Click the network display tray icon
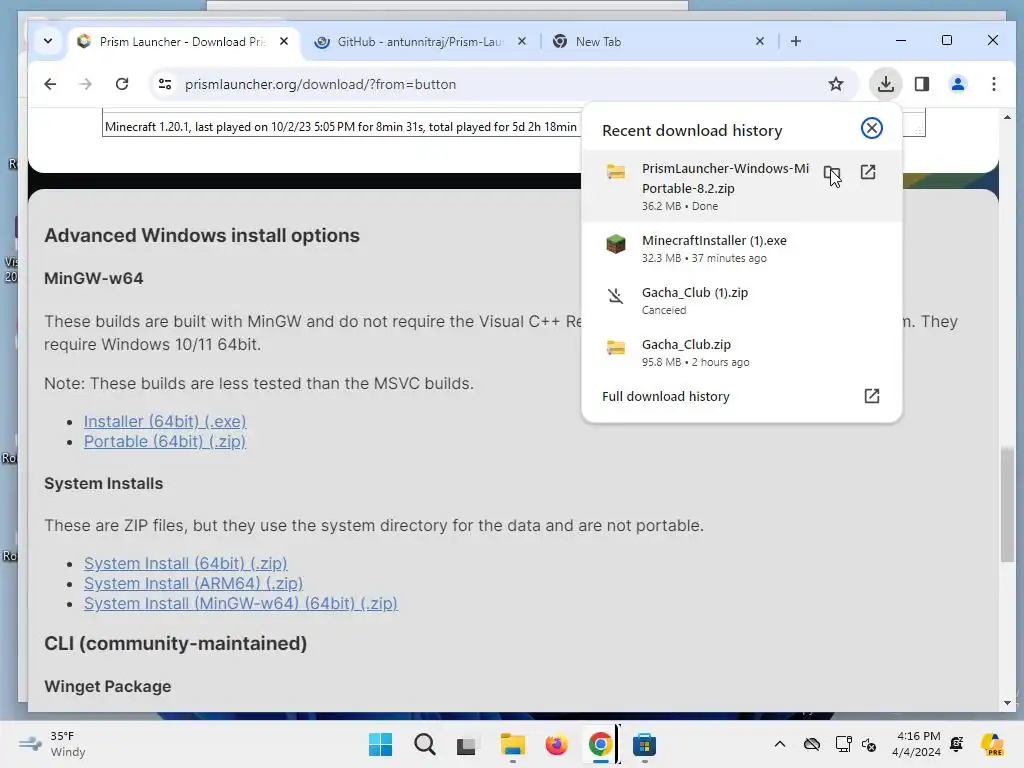This screenshot has height=768, width=1024. (x=843, y=744)
